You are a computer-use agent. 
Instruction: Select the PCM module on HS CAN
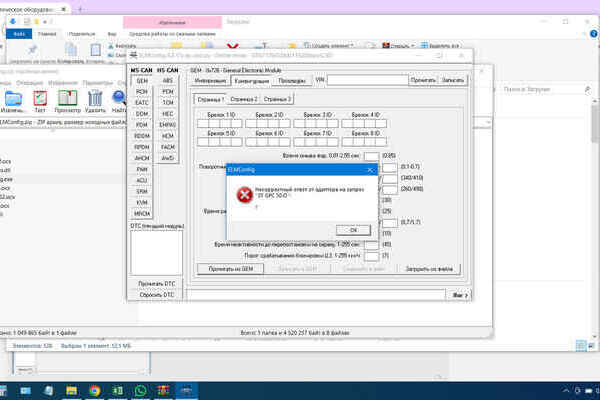click(168, 92)
